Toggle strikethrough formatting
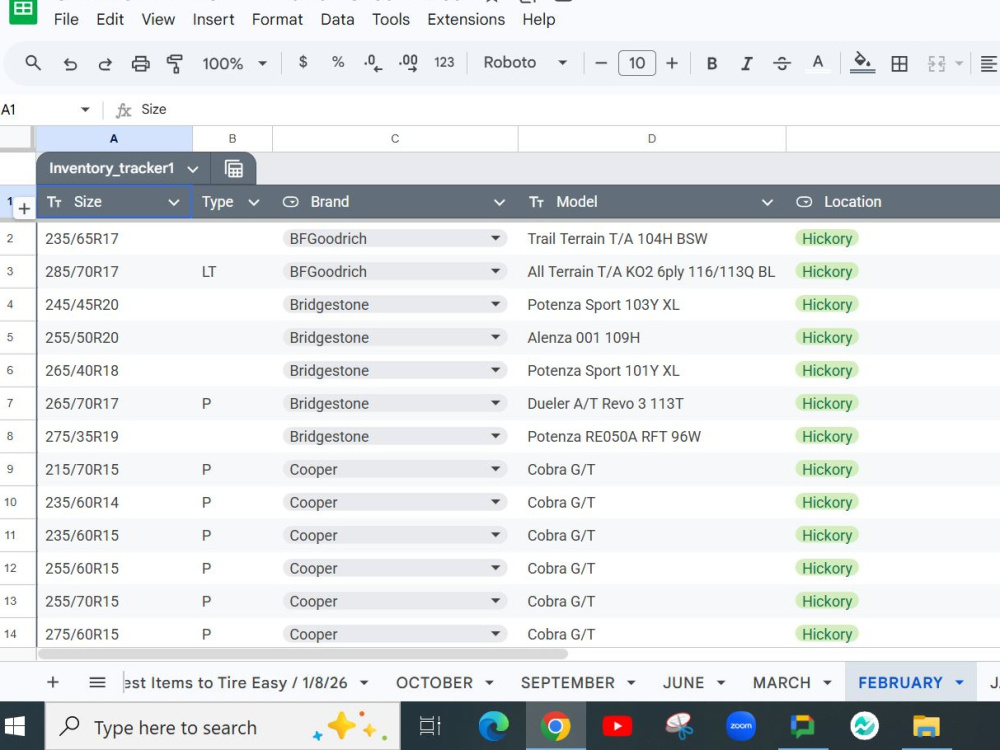 tap(781, 63)
